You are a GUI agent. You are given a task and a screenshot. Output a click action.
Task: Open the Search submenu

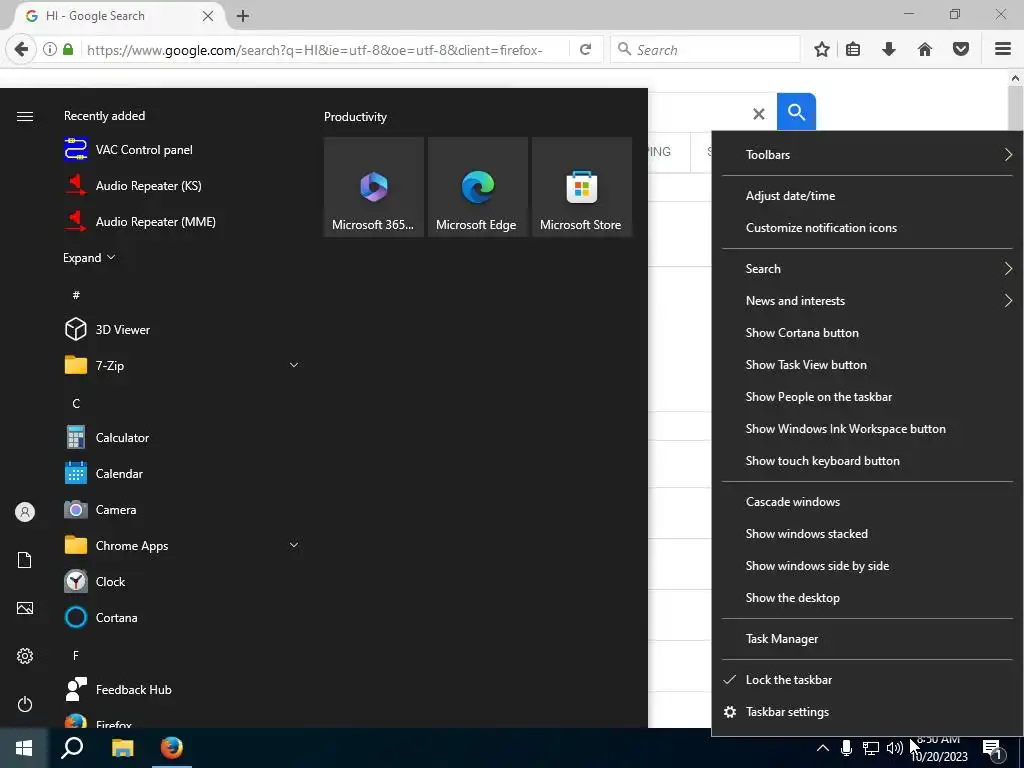point(867,268)
